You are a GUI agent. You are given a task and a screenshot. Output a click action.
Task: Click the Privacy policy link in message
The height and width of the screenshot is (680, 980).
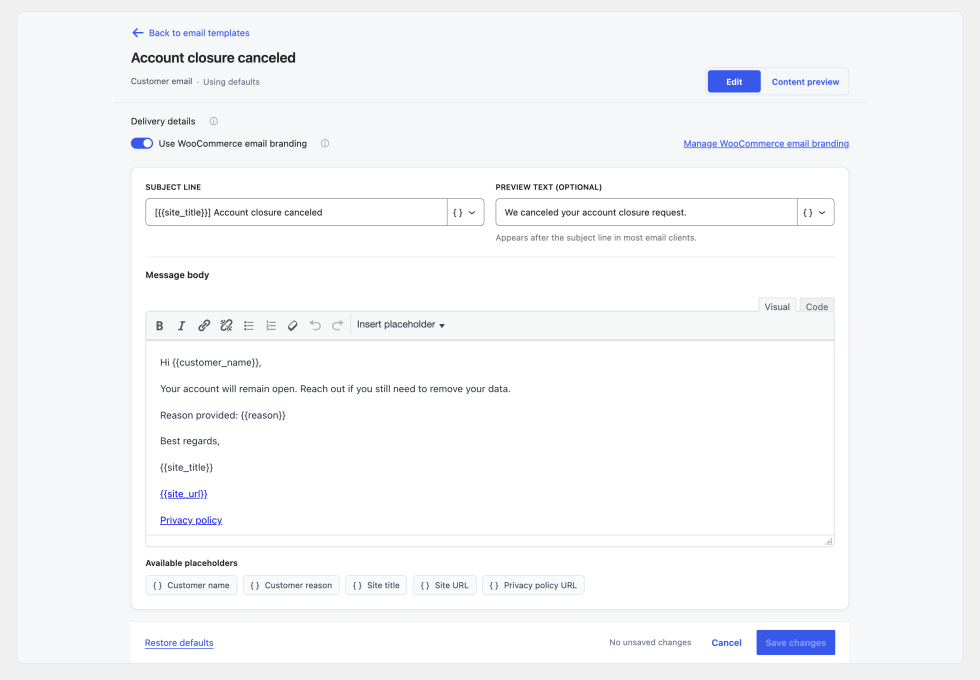coord(191,520)
